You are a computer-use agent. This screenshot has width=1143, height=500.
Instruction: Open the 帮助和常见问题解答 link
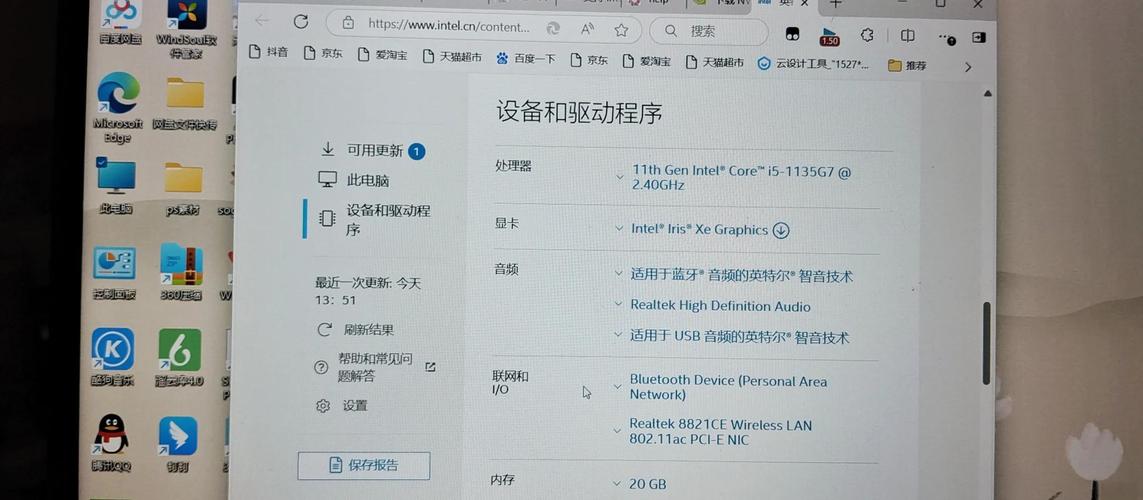click(373, 367)
